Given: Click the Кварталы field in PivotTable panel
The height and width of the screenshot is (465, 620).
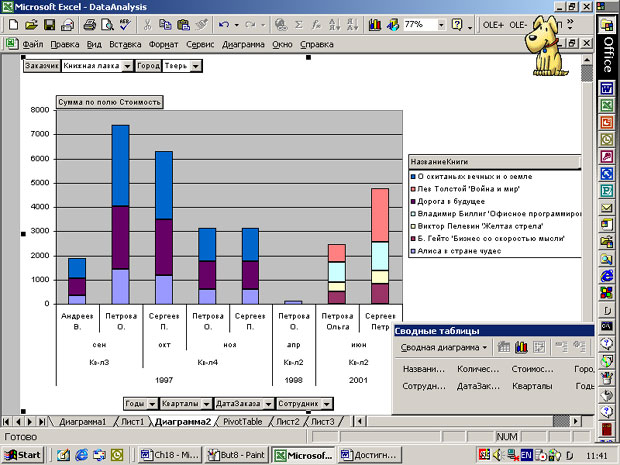Looking at the screenshot, I should (532, 384).
